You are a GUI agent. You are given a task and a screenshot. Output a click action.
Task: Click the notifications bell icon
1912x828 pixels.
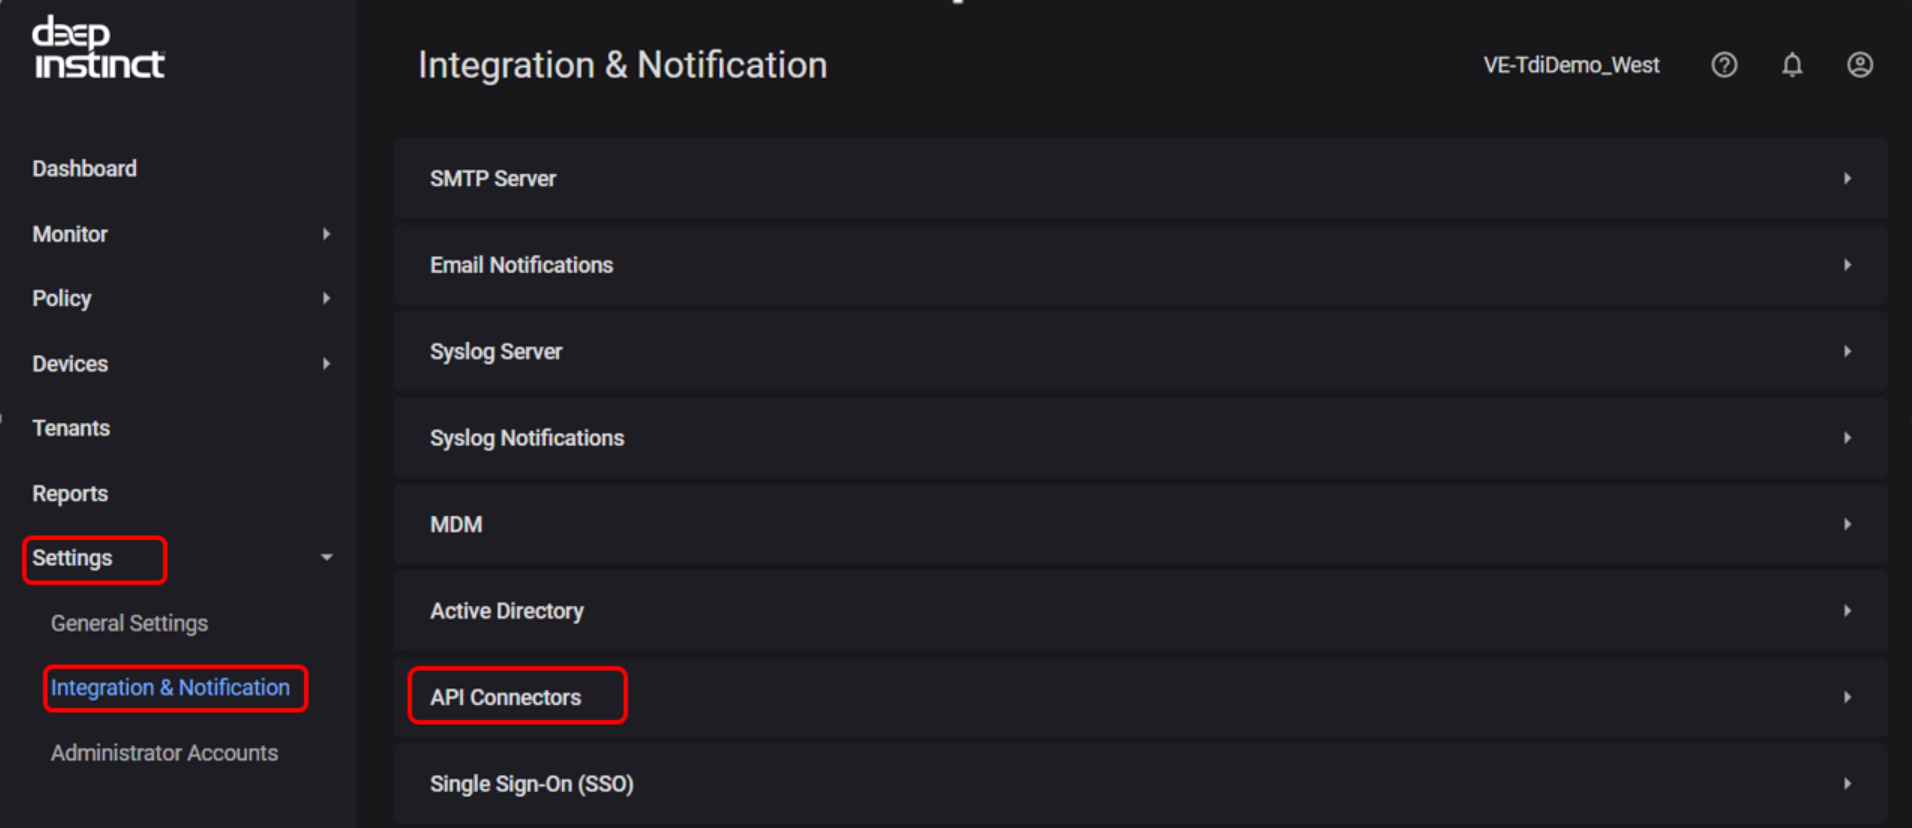tap(1792, 65)
